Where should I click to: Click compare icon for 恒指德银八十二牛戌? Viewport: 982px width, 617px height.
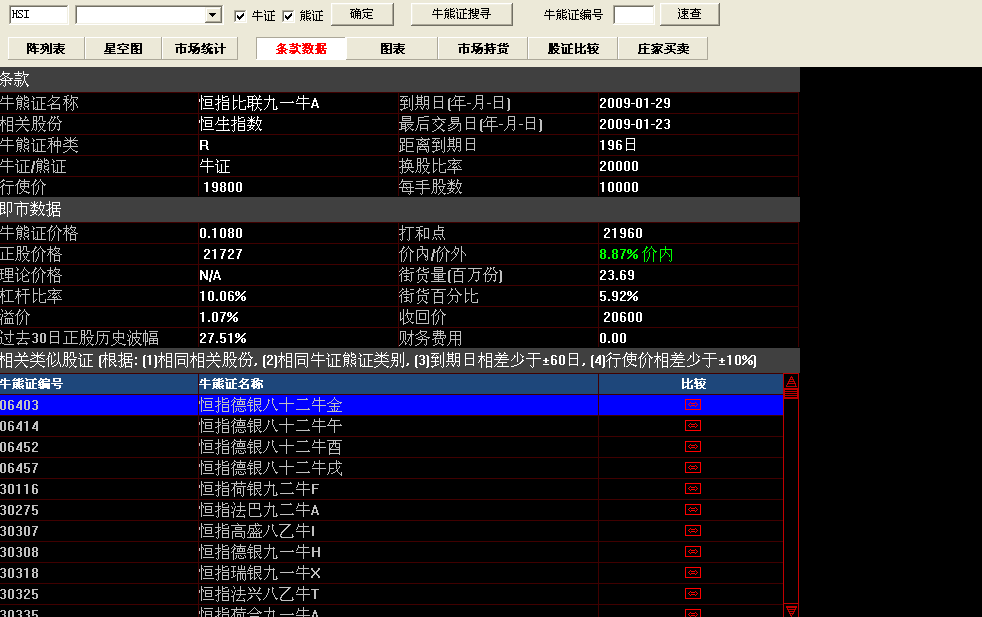click(x=692, y=468)
